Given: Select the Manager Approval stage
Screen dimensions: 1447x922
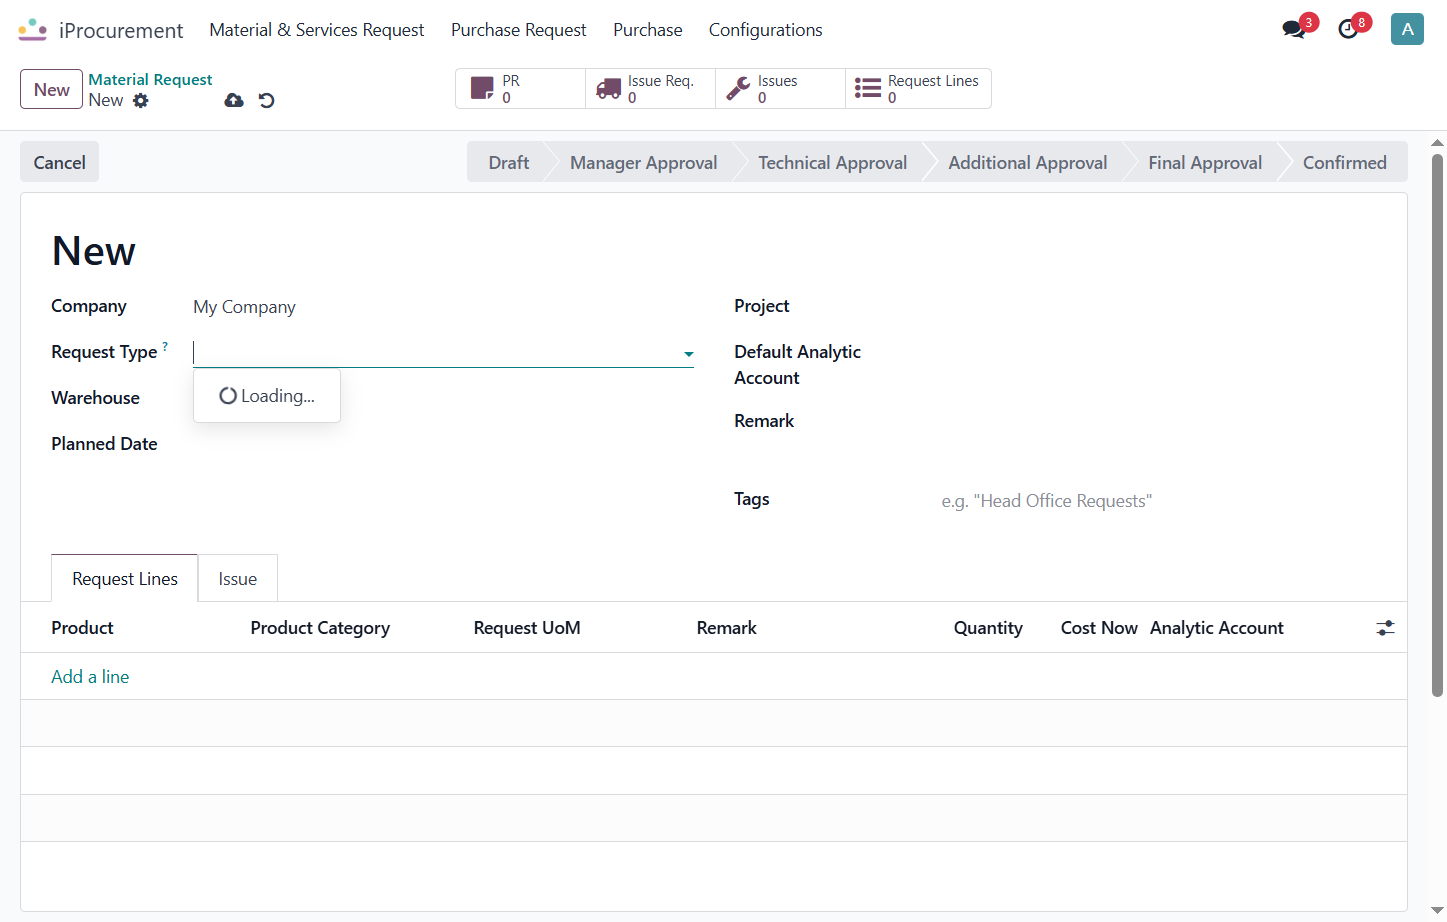Looking at the screenshot, I should point(644,162).
